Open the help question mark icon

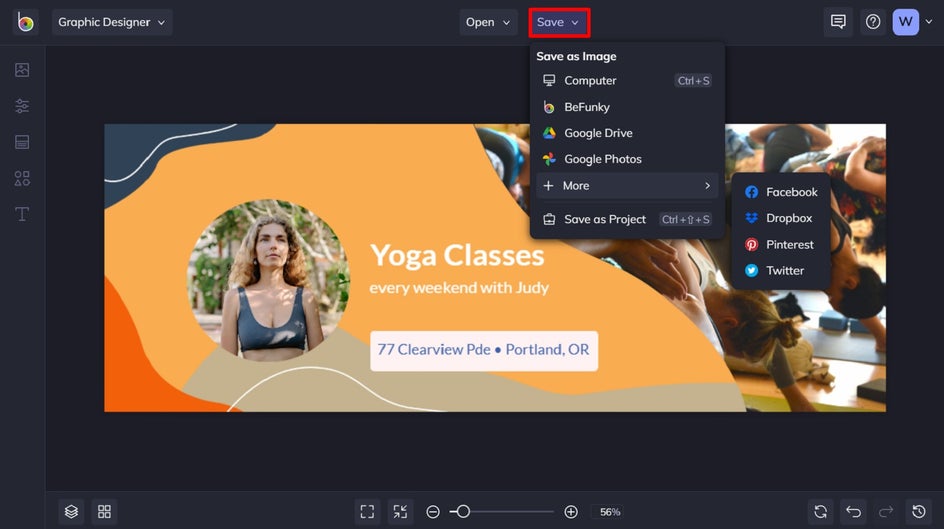[873, 22]
